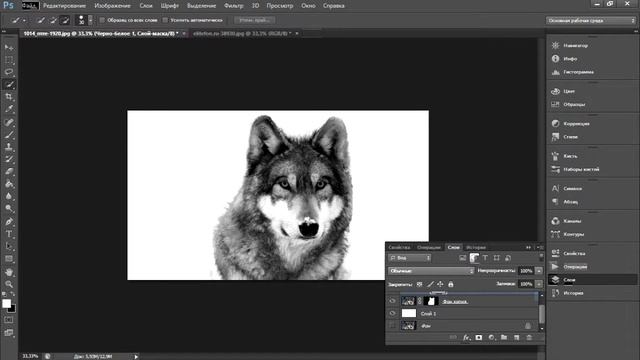The image size is (640, 360).
Task: Select the Hand tool
Action: [9, 272]
